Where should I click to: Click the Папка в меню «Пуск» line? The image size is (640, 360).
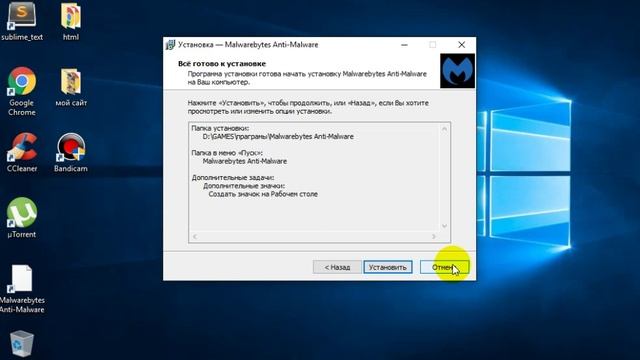(227, 153)
